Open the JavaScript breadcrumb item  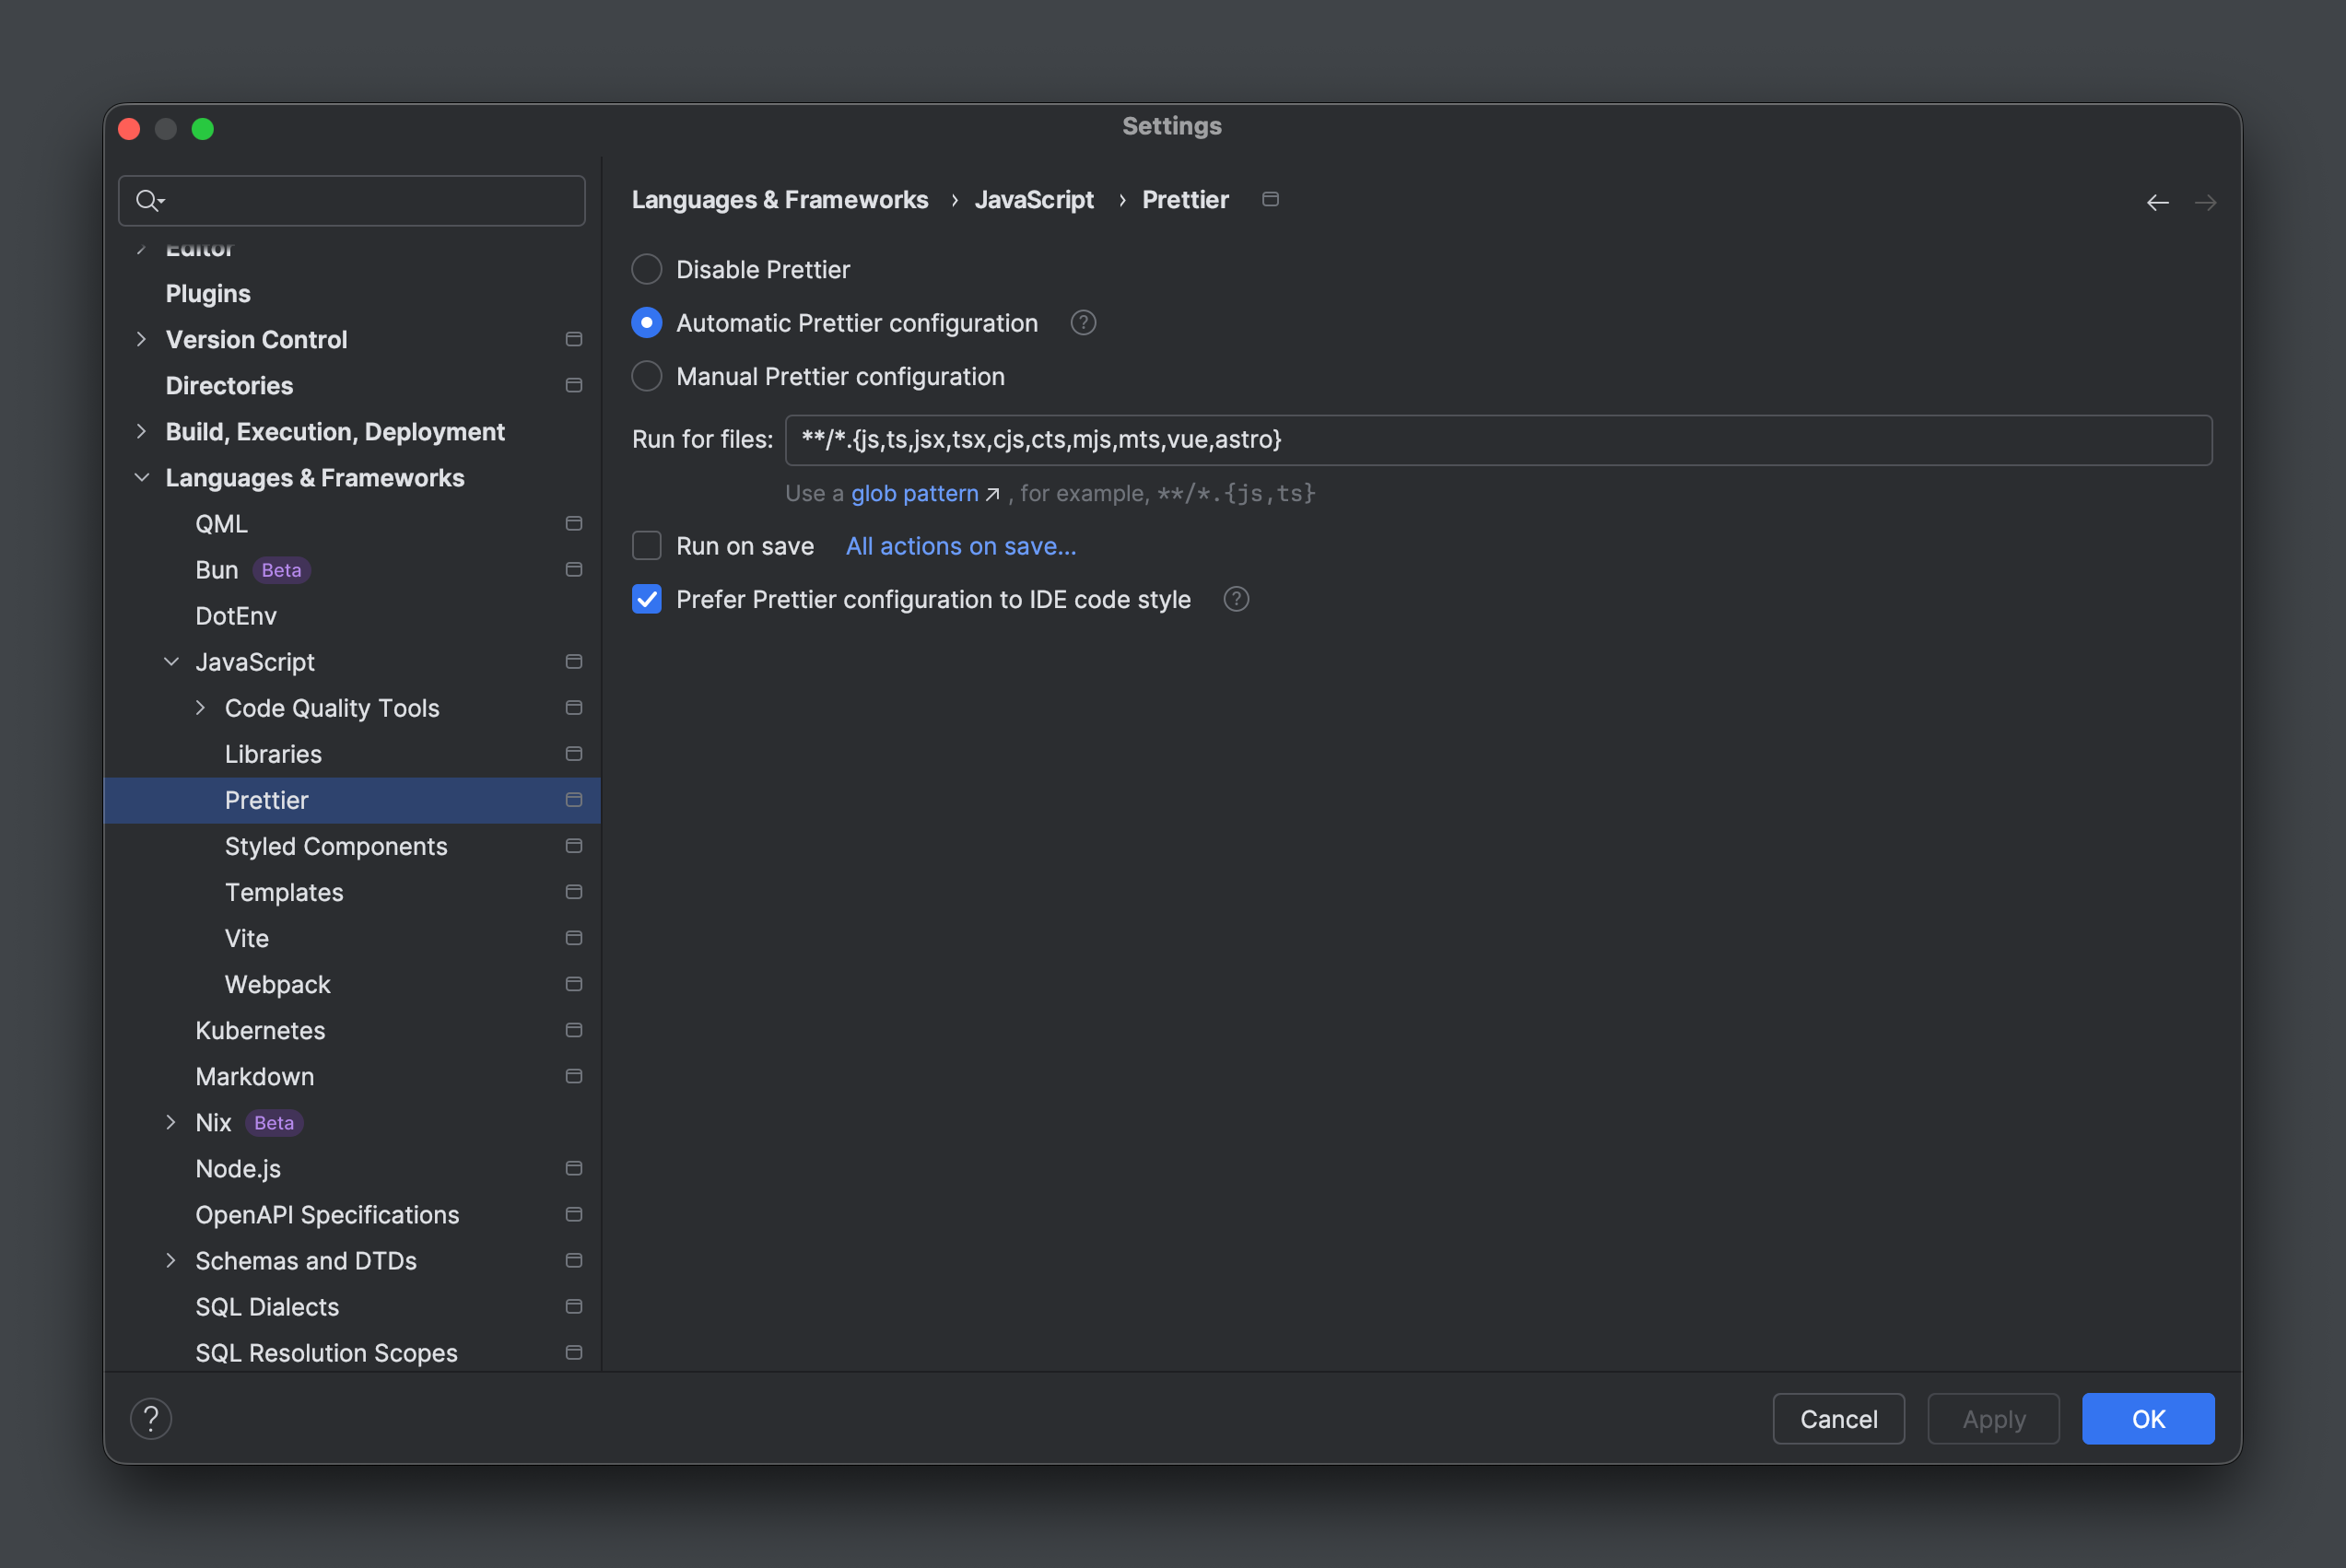pyautogui.click(x=1034, y=199)
